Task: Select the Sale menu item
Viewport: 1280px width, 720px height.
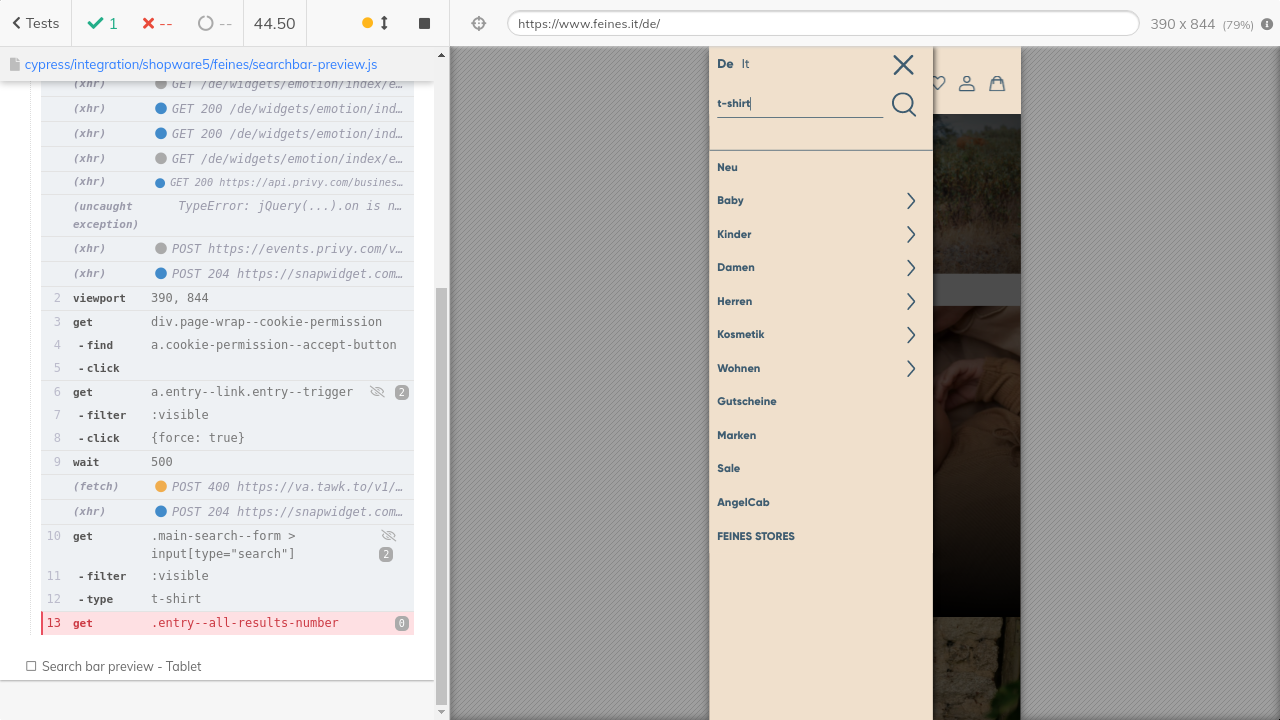Action: click(x=728, y=468)
